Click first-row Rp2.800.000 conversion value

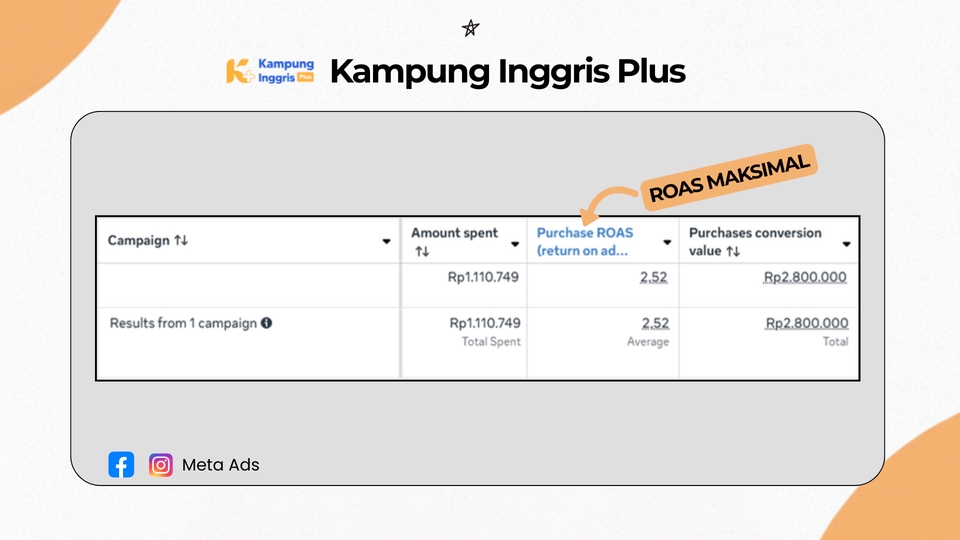click(x=805, y=277)
